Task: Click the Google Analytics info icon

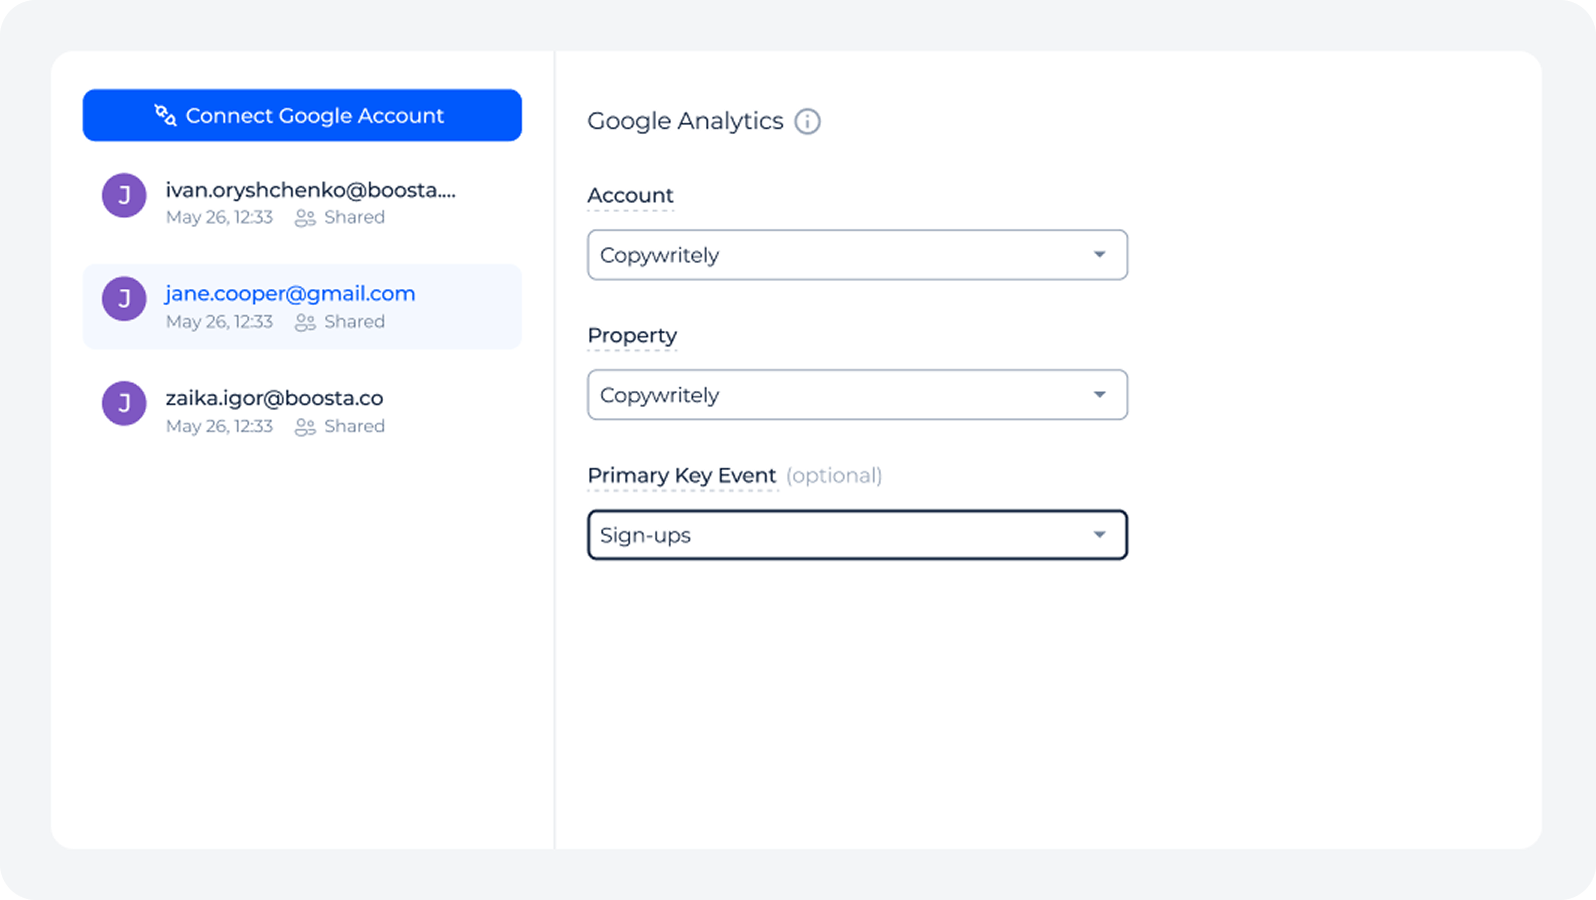Action: click(807, 121)
